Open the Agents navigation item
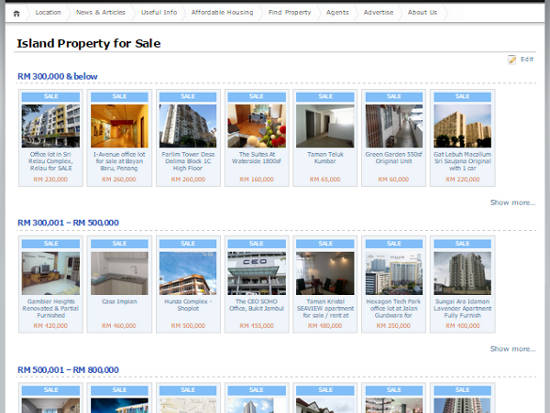Image resolution: width=550 pixels, height=413 pixels. (x=337, y=13)
